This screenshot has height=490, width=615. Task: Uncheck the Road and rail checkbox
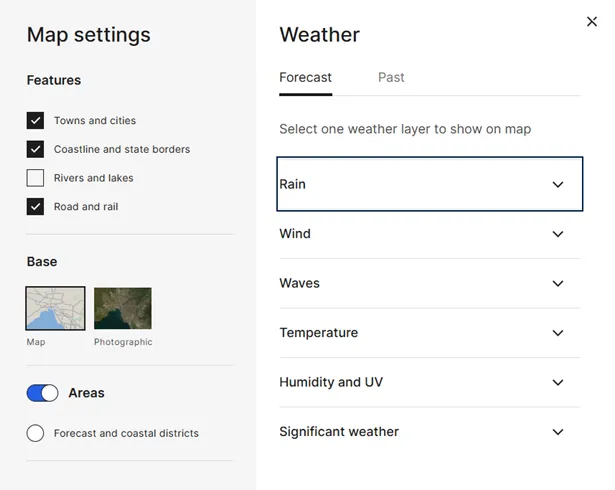(36, 207)
